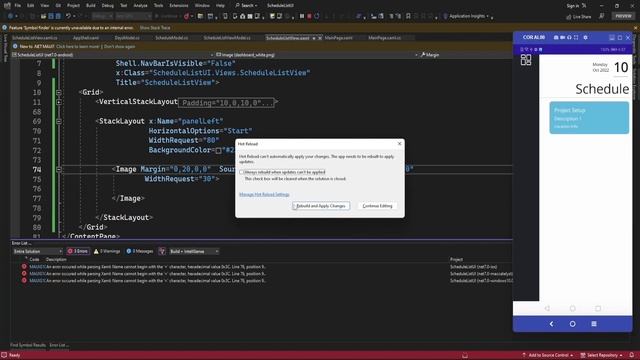Collapse the StackLayout element on line 69
Image resolution: width=640 pixels, height=360 pixels.
[59, 122]
